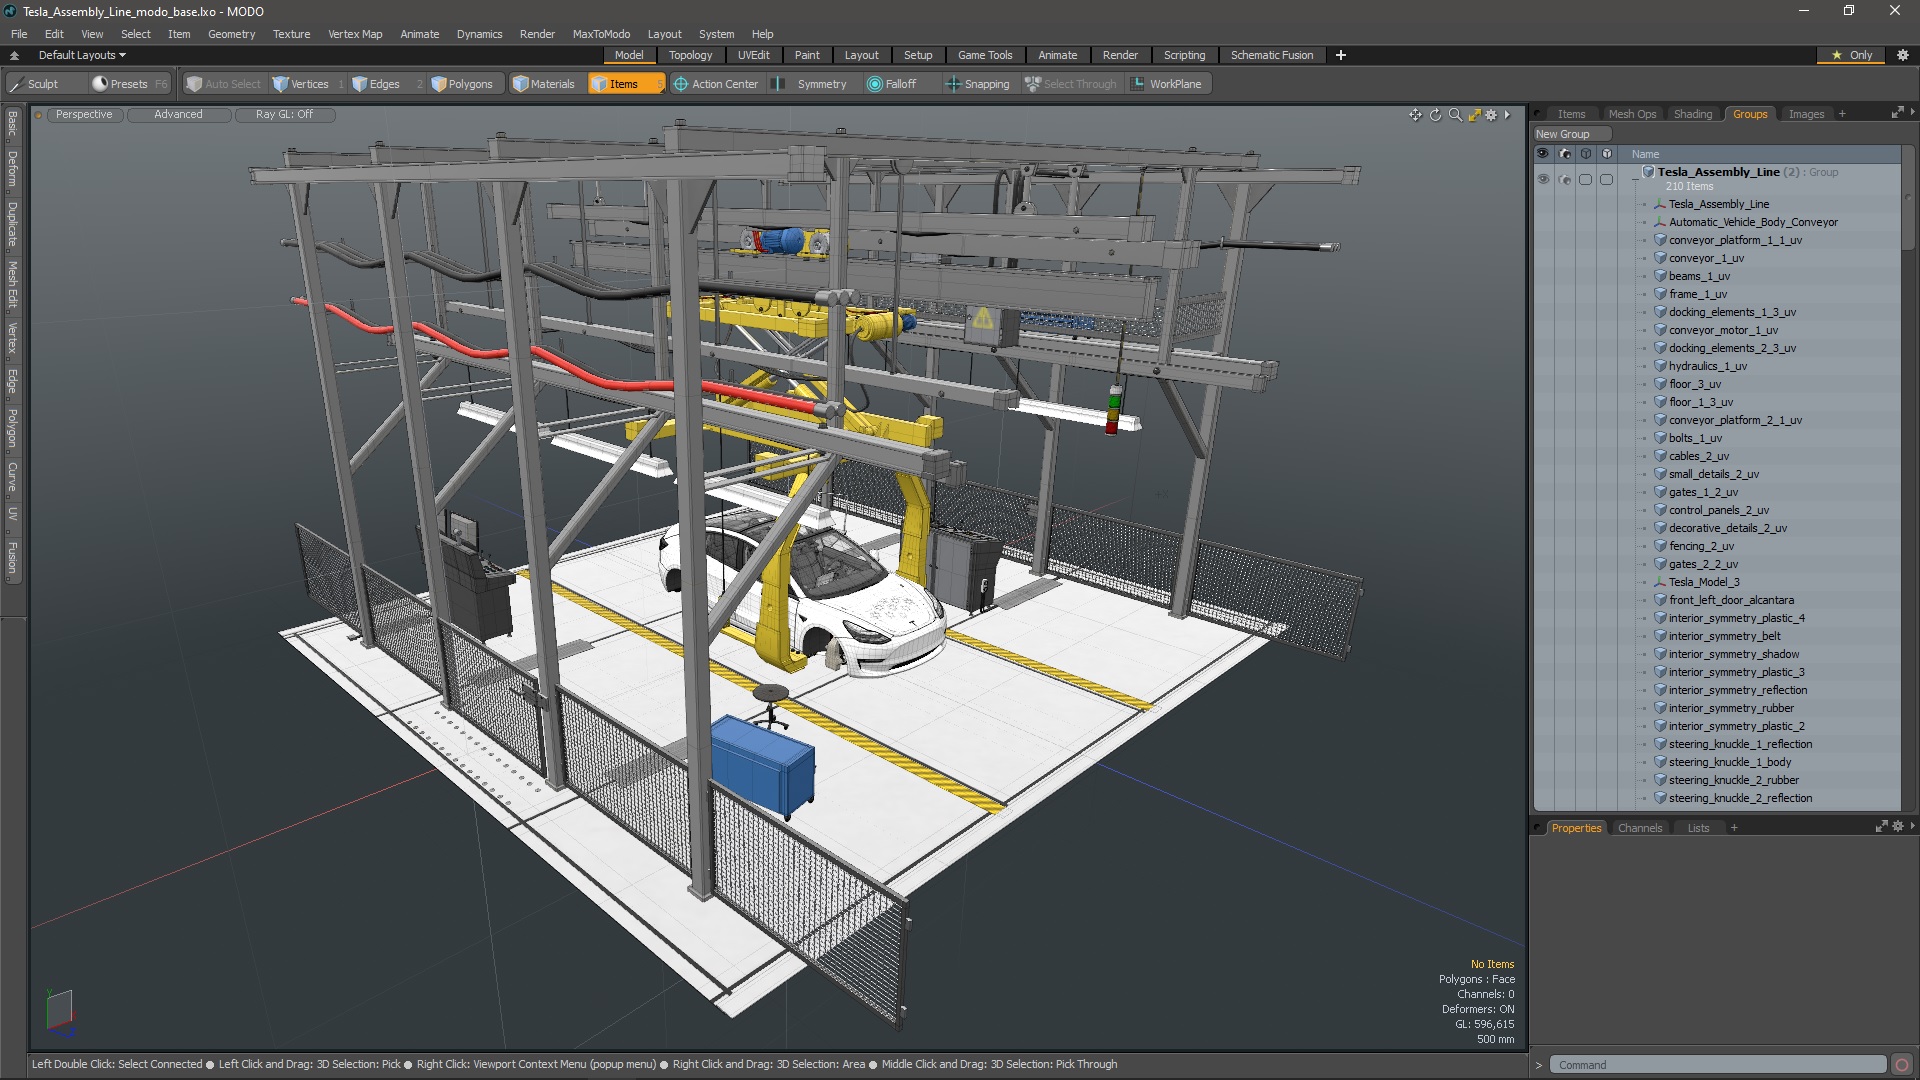Switch to the UVEdit layout tab
Image resolution: width=1920 pixels, height=1080 pixels.
click(753, 55)
